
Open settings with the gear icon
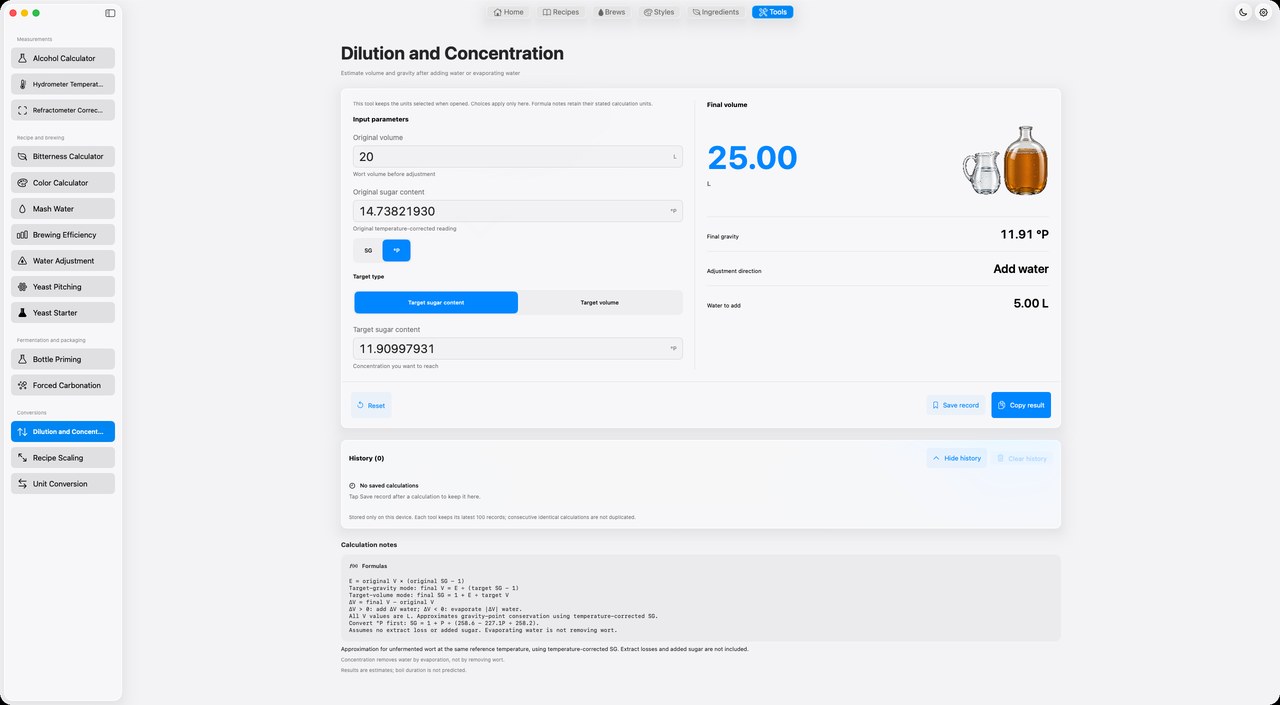(1263, 12)
